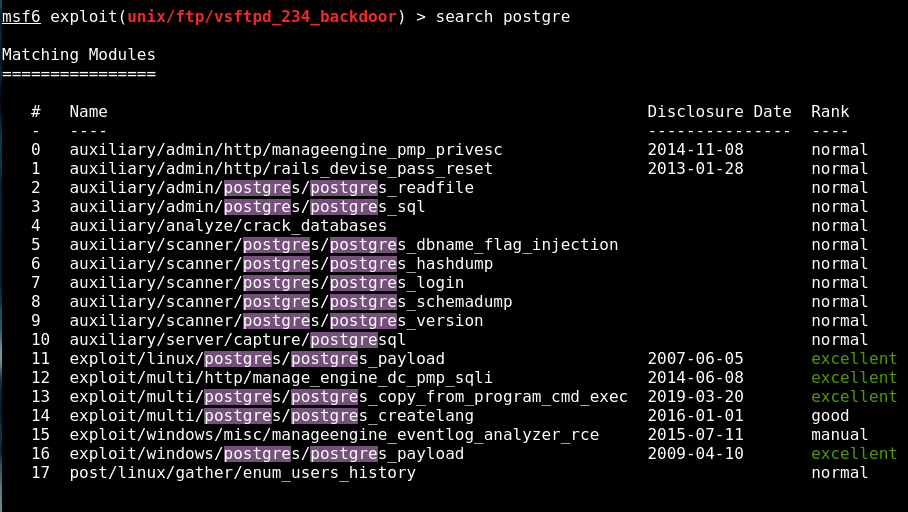Click the Matching Modules heading
The width and height of the screenshot is (908, 512).
pyautogui.click(x=79, y=55)
